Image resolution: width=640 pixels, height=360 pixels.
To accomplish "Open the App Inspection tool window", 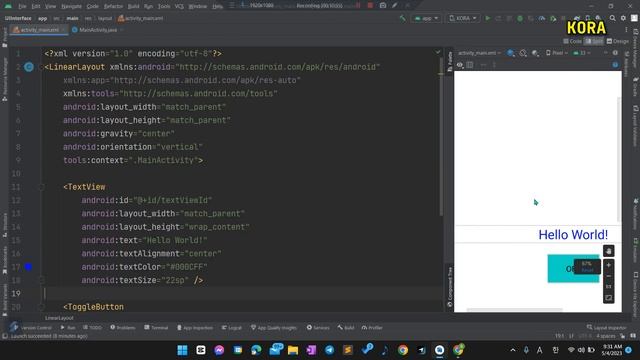I will [x=195, y=327].
